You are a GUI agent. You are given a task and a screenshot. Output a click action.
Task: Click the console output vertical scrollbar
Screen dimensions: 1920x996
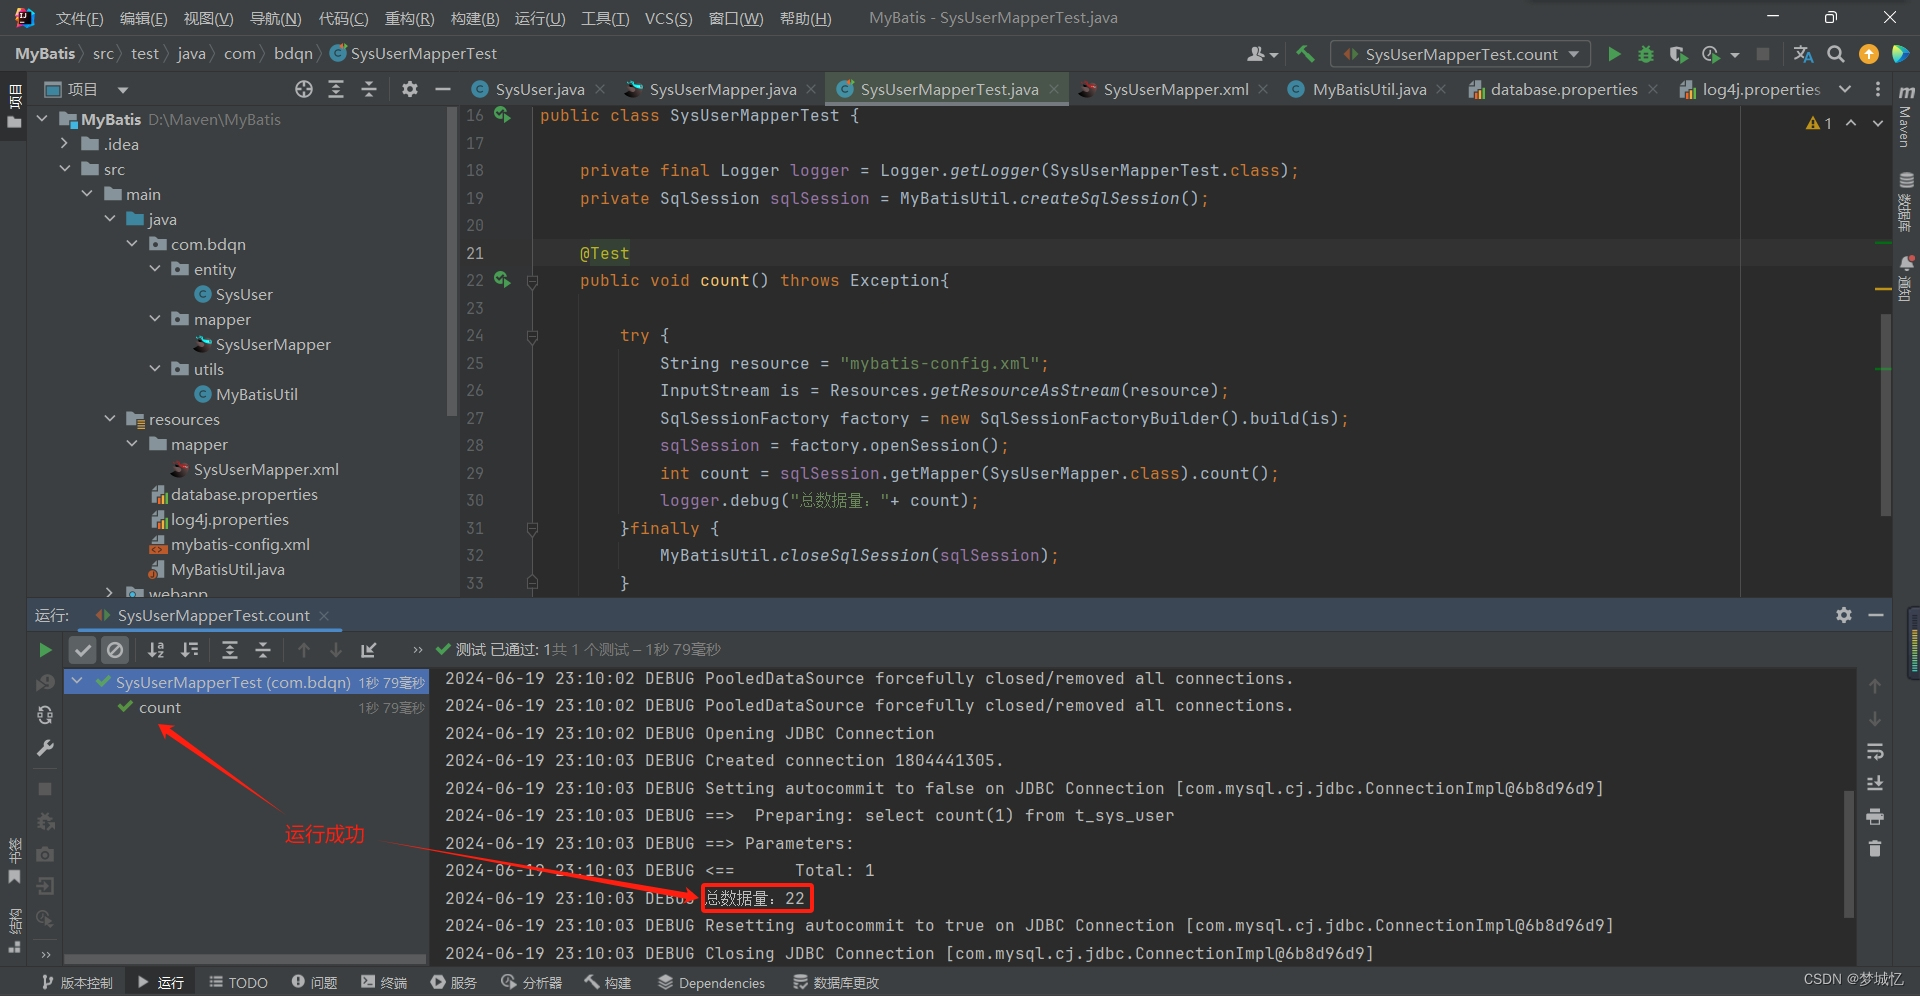(1849, 853)
